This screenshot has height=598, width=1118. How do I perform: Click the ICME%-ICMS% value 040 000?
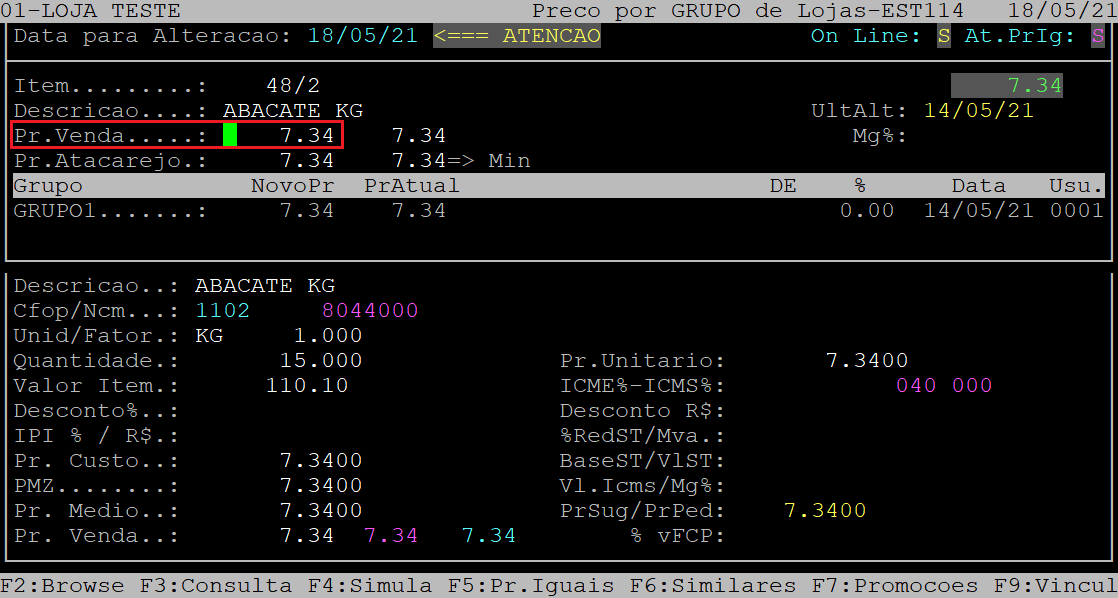[x=944, y=386]
